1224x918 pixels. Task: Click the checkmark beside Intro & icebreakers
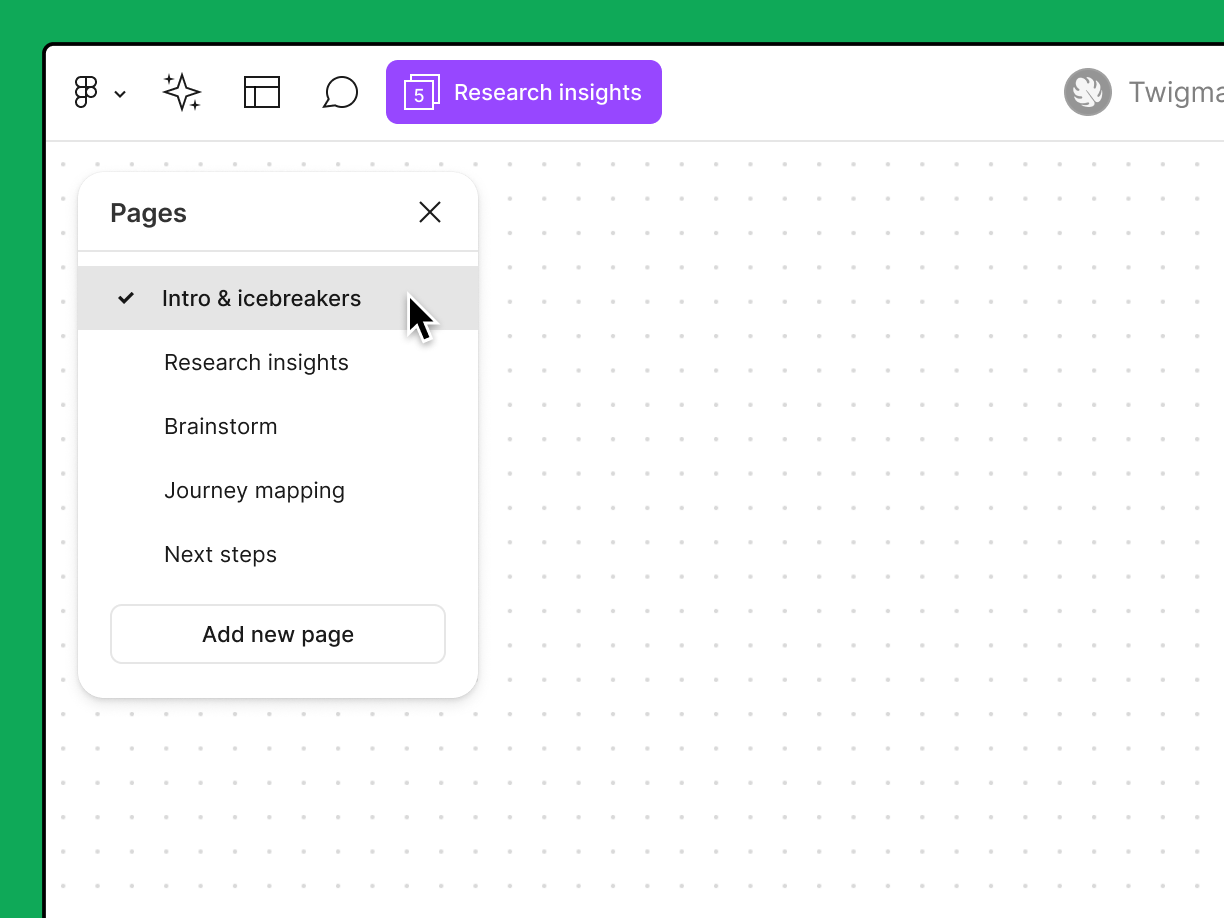pos(126,298)
